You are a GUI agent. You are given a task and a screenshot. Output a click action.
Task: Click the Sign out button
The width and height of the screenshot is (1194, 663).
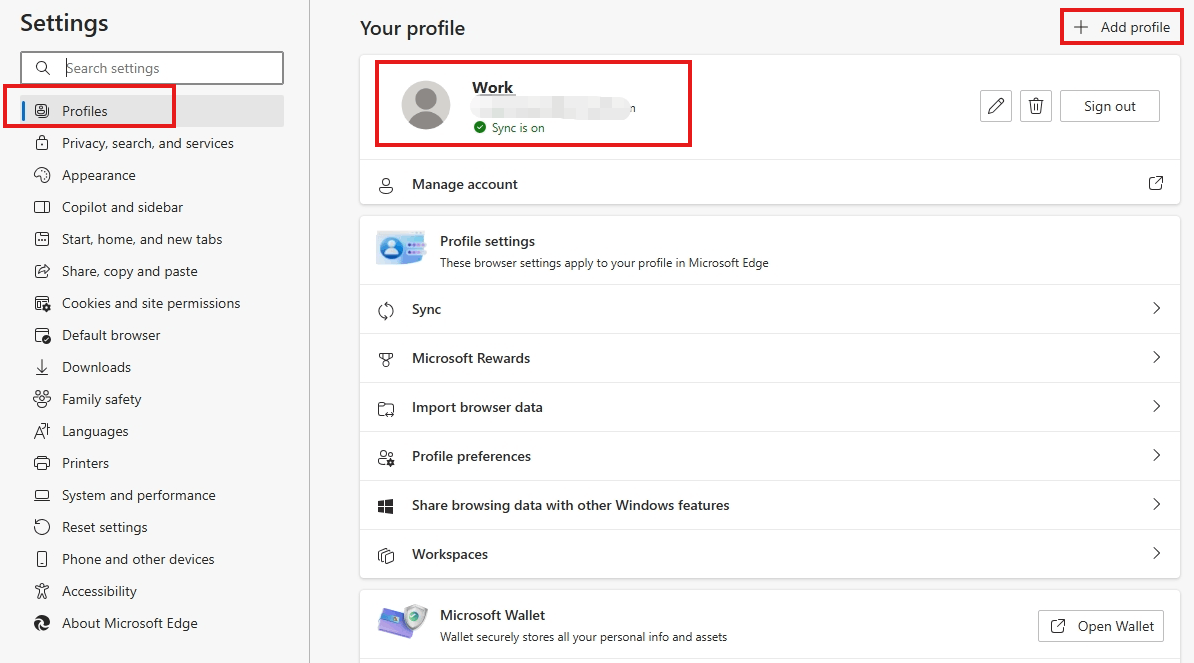(x=1109, y=105)
